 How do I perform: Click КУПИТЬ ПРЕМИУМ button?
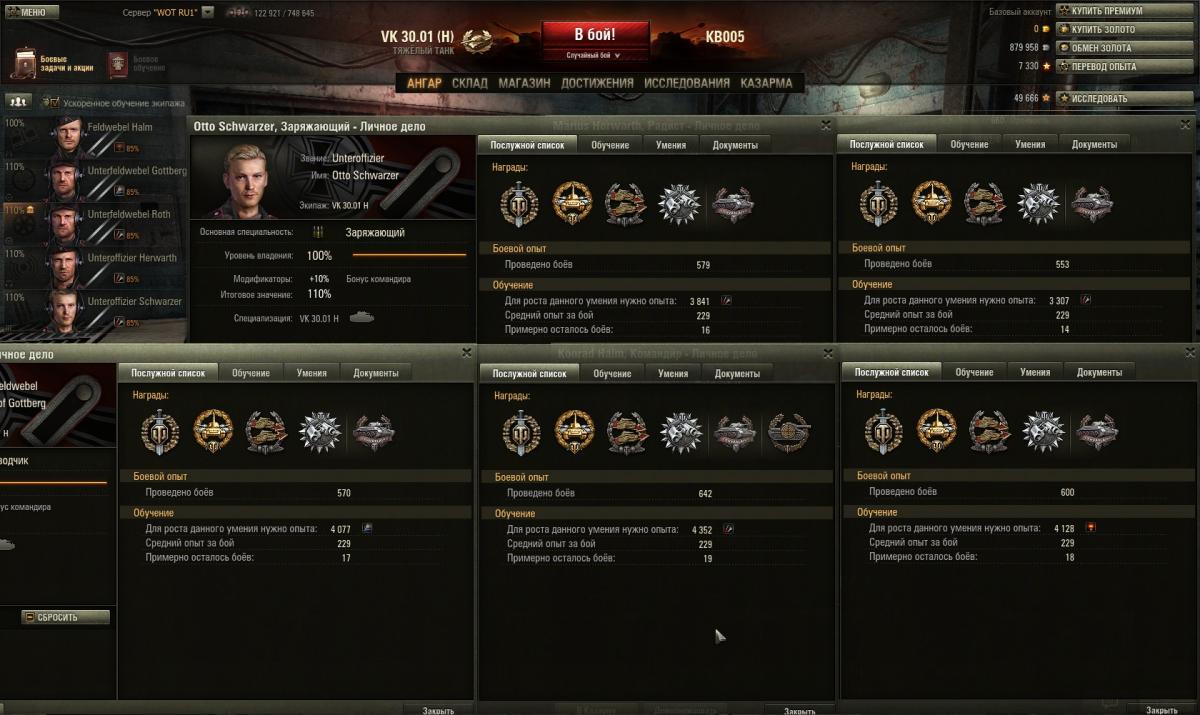[x=1126, y=11]
